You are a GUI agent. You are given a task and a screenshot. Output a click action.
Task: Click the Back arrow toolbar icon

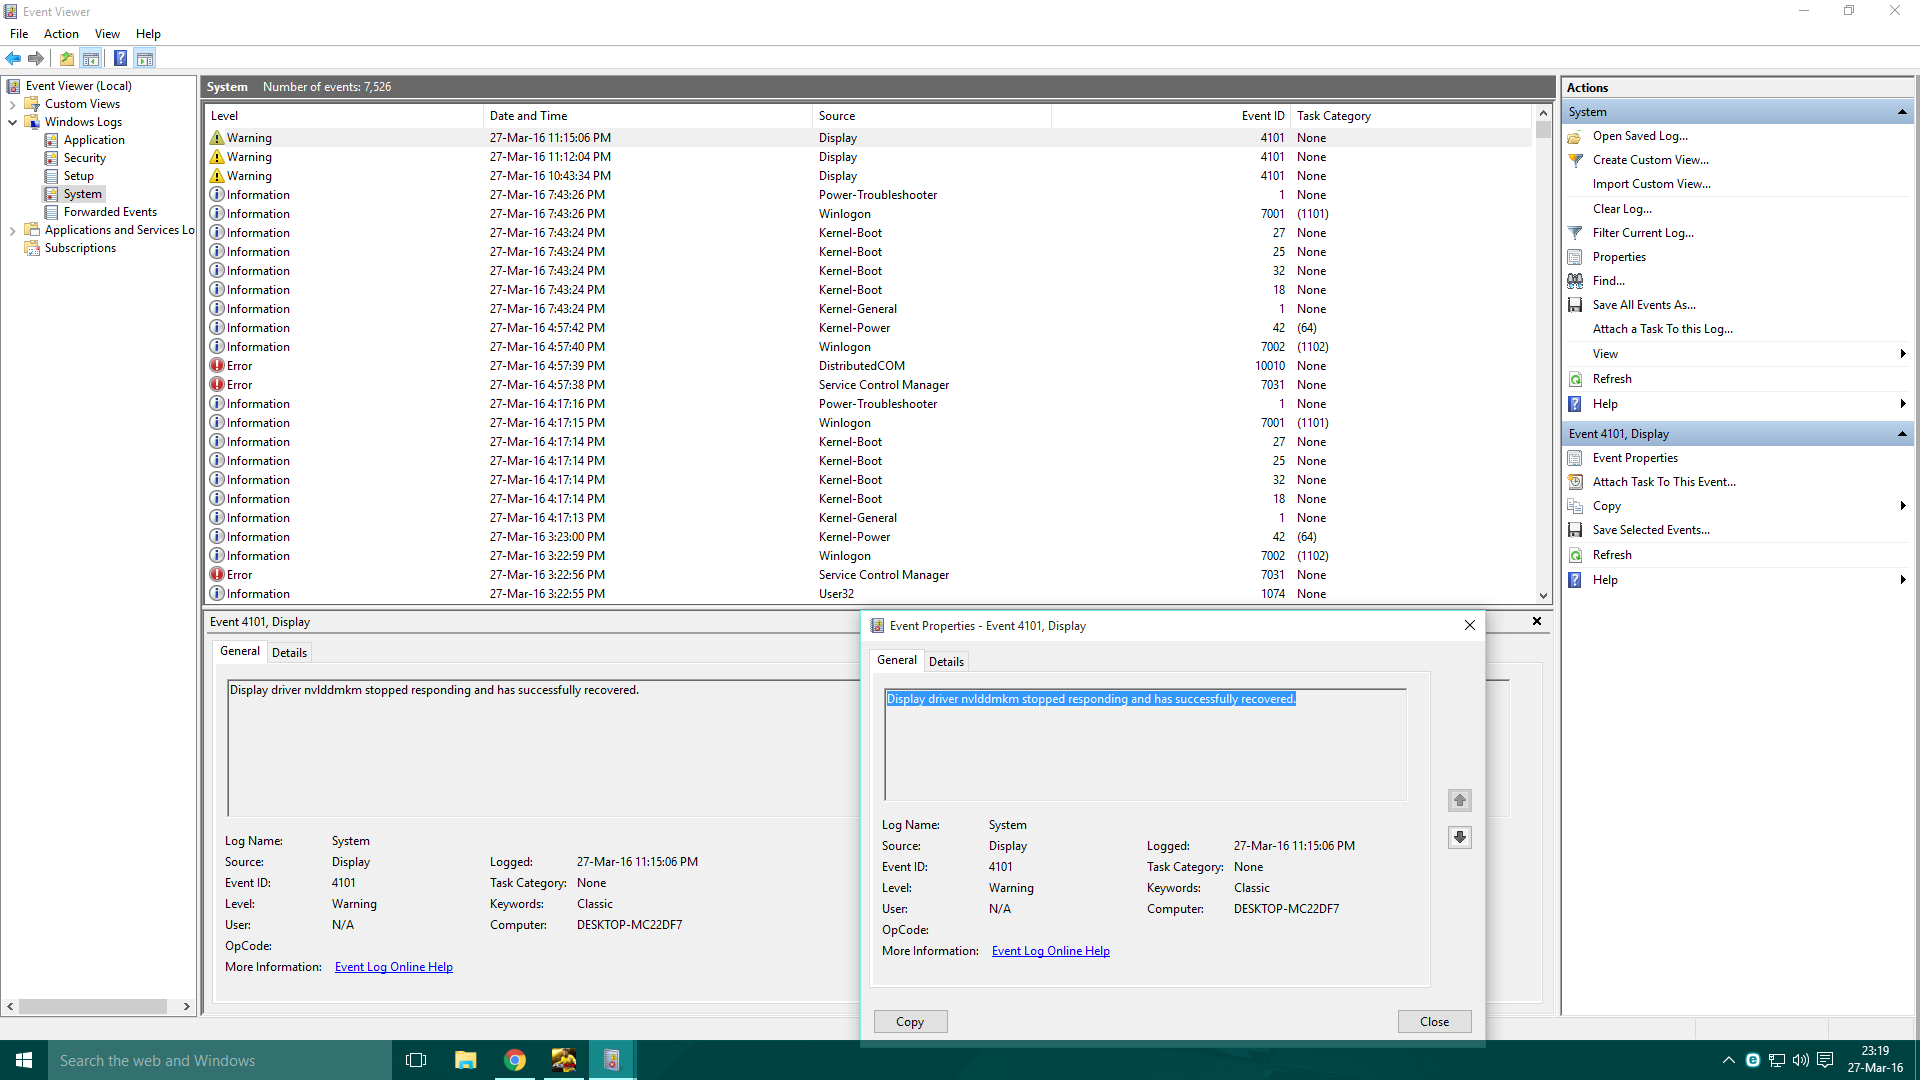pyautogui.click(x=13, y=58)
